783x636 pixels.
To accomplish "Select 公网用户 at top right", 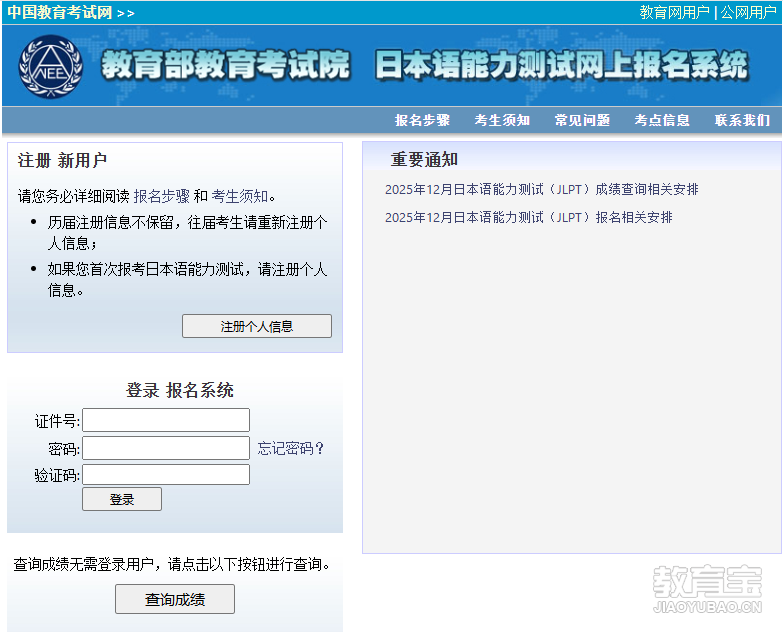I will [x=748, y=13].
